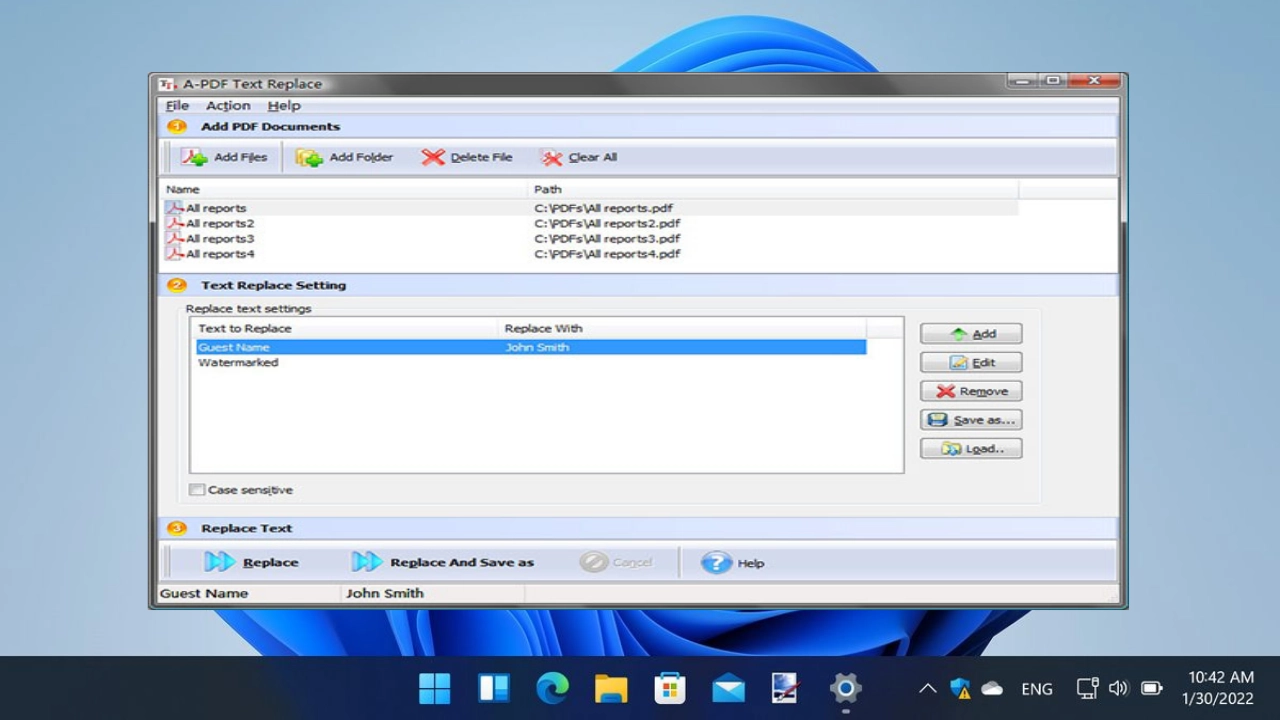Click the step 1 Add PDF Documents icon

click(x=177, y=126)
